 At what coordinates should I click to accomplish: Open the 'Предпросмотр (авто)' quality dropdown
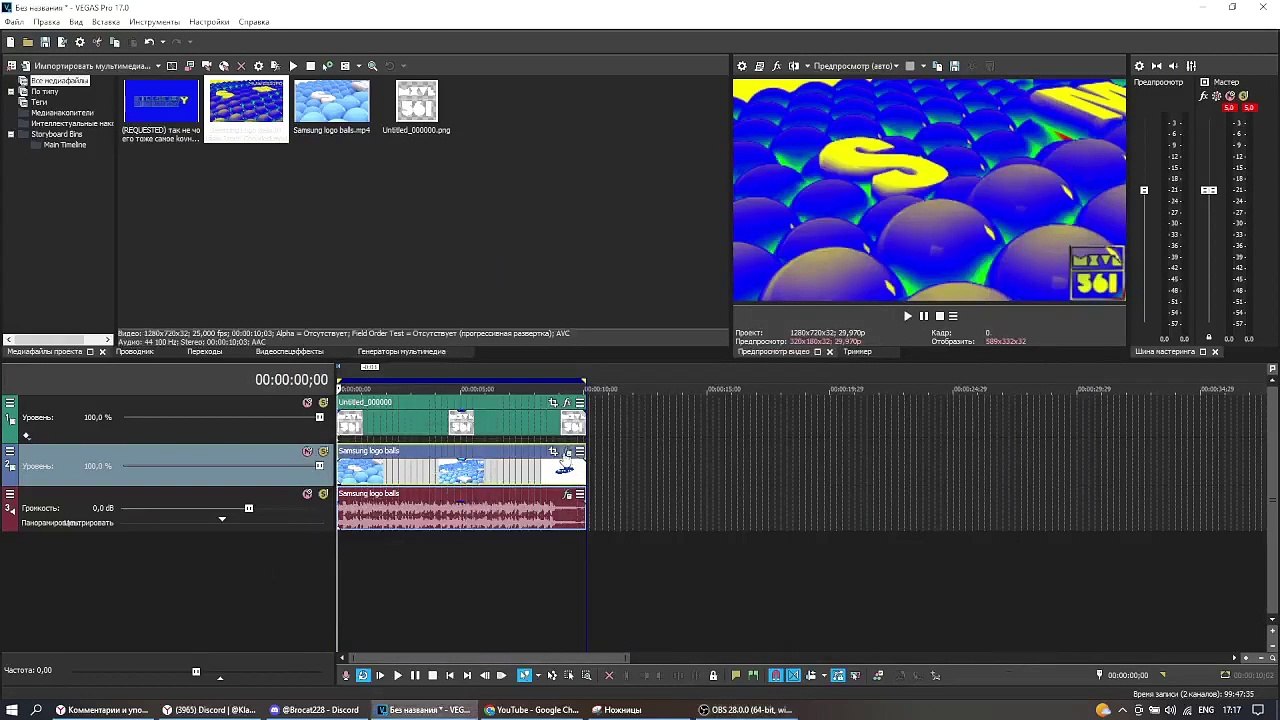(856, 66)
